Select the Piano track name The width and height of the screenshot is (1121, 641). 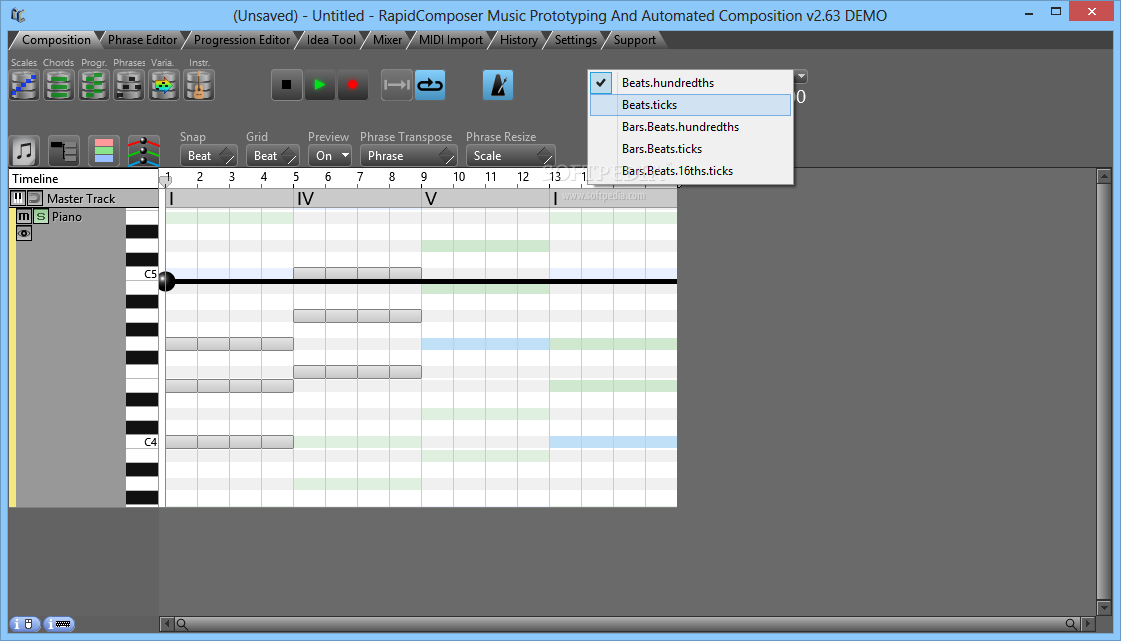click(x=66, y=217)
